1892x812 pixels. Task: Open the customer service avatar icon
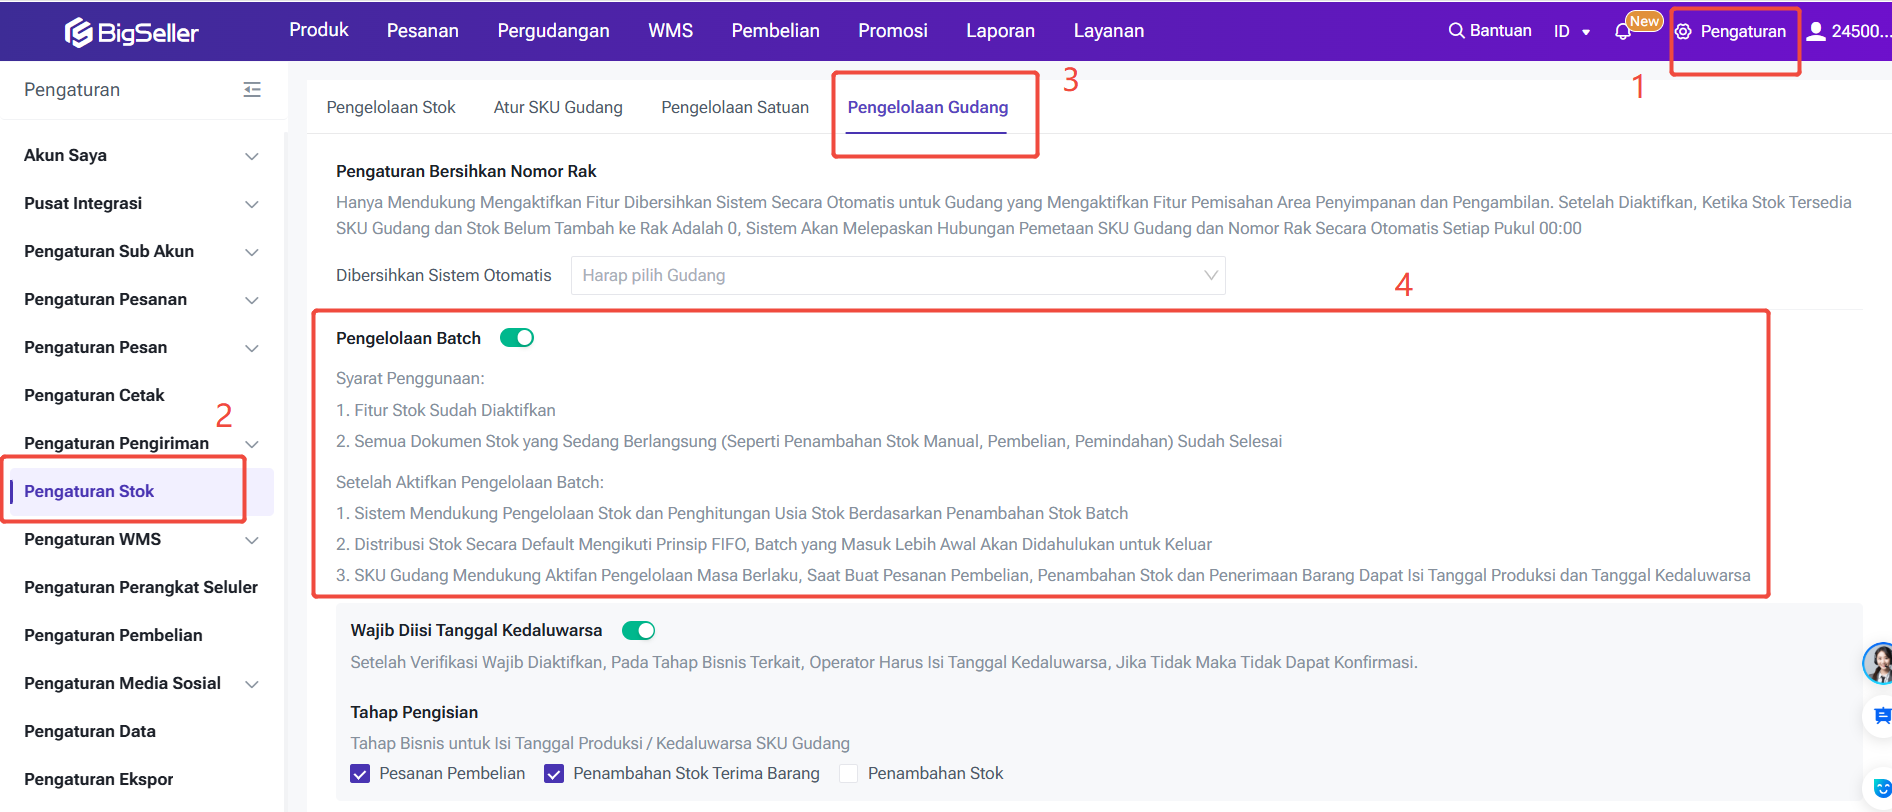(x=1878, y=663)
